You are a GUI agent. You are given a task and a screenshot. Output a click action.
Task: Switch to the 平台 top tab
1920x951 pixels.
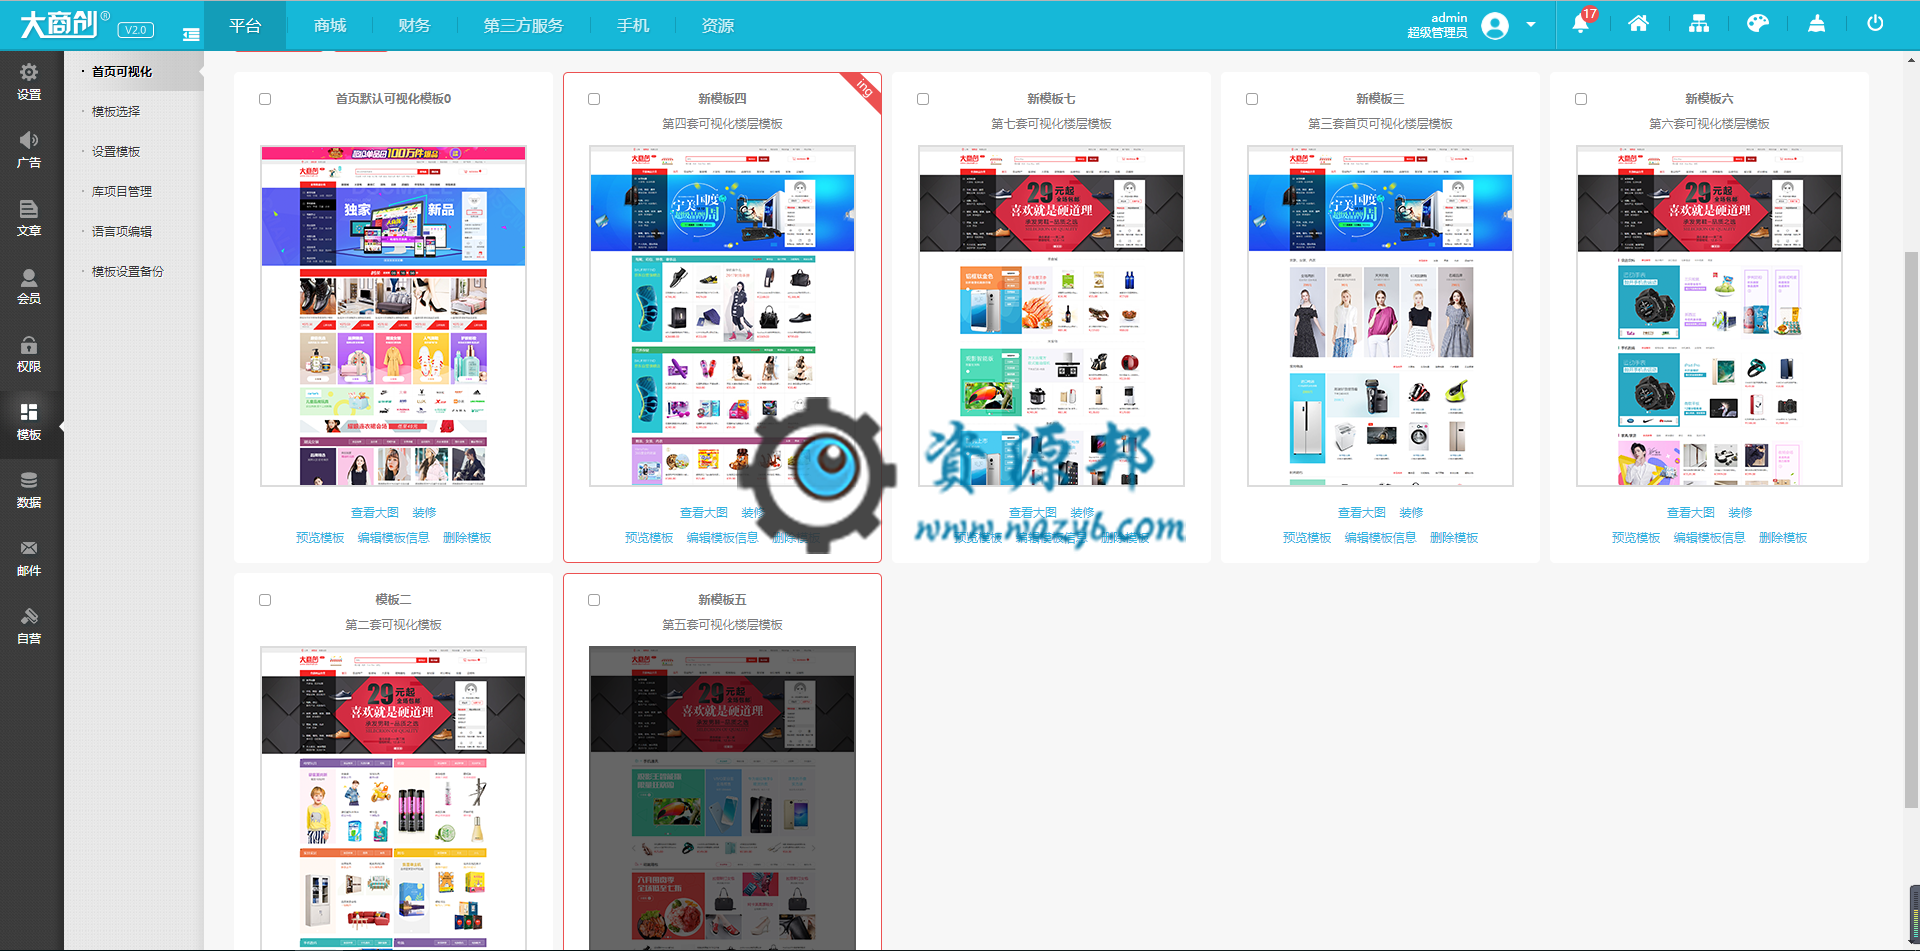[x=245, y=25]
